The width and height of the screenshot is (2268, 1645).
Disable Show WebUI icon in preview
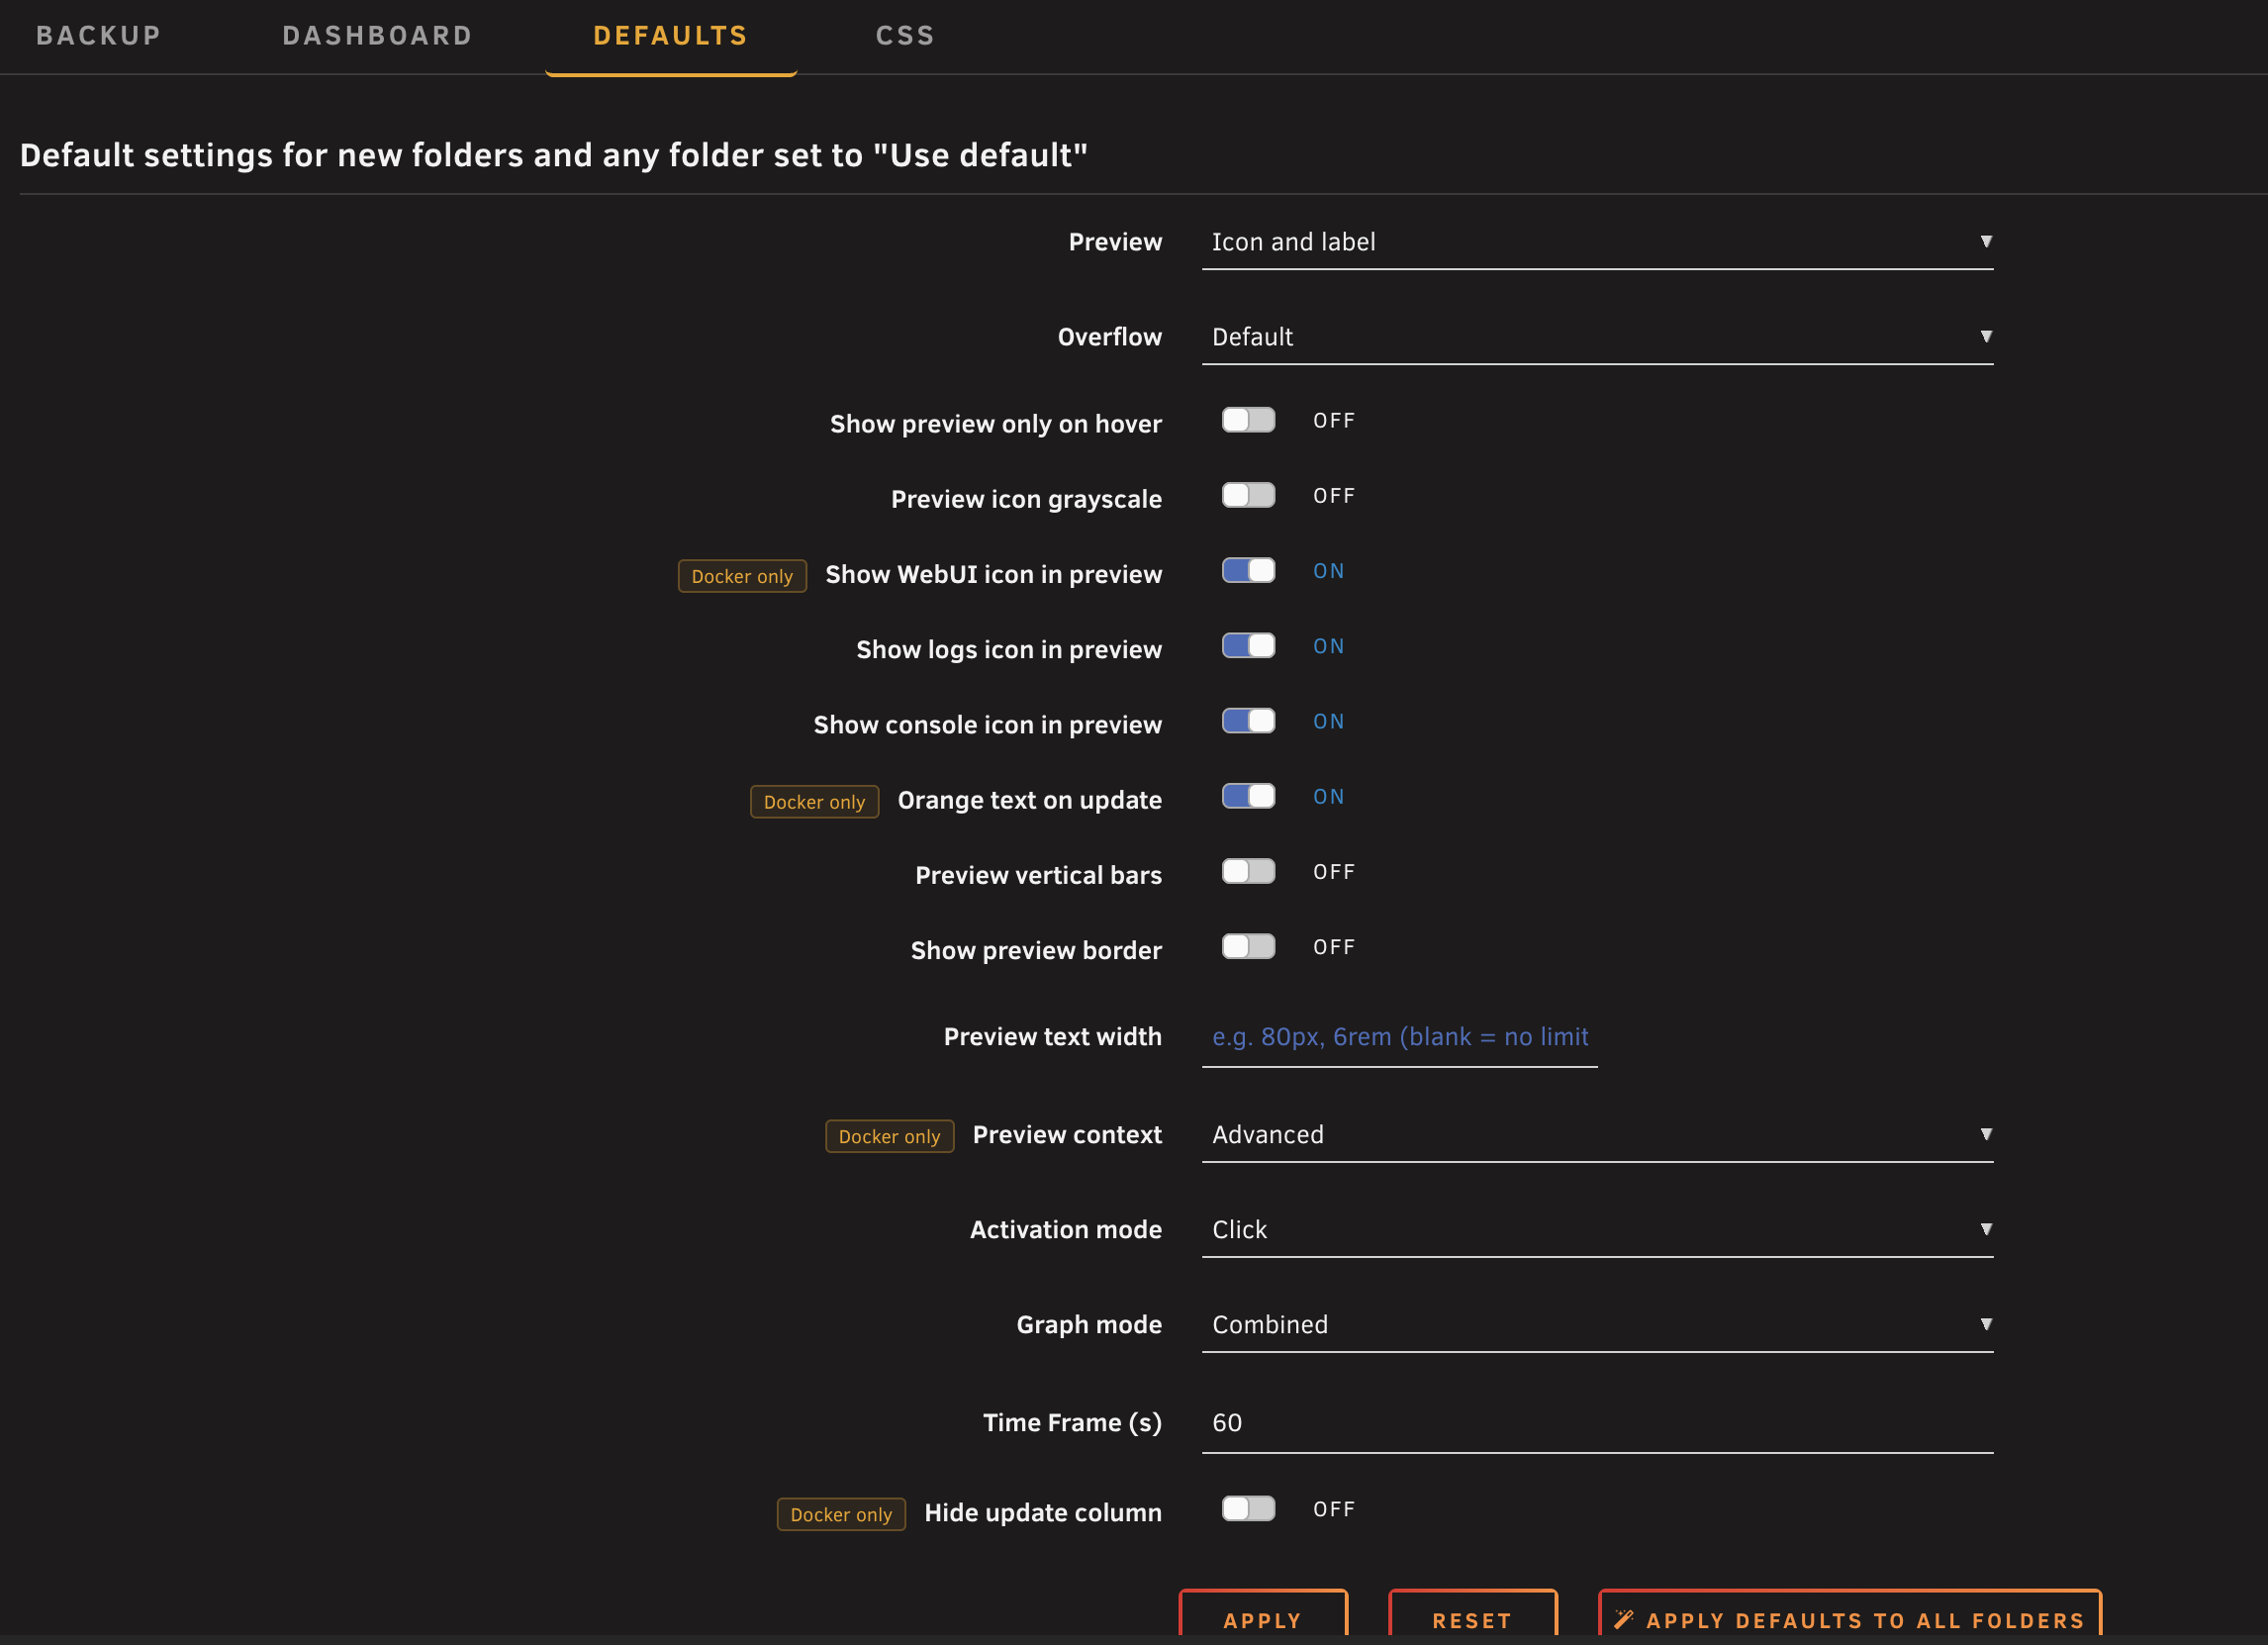[x=1248, y=570]
